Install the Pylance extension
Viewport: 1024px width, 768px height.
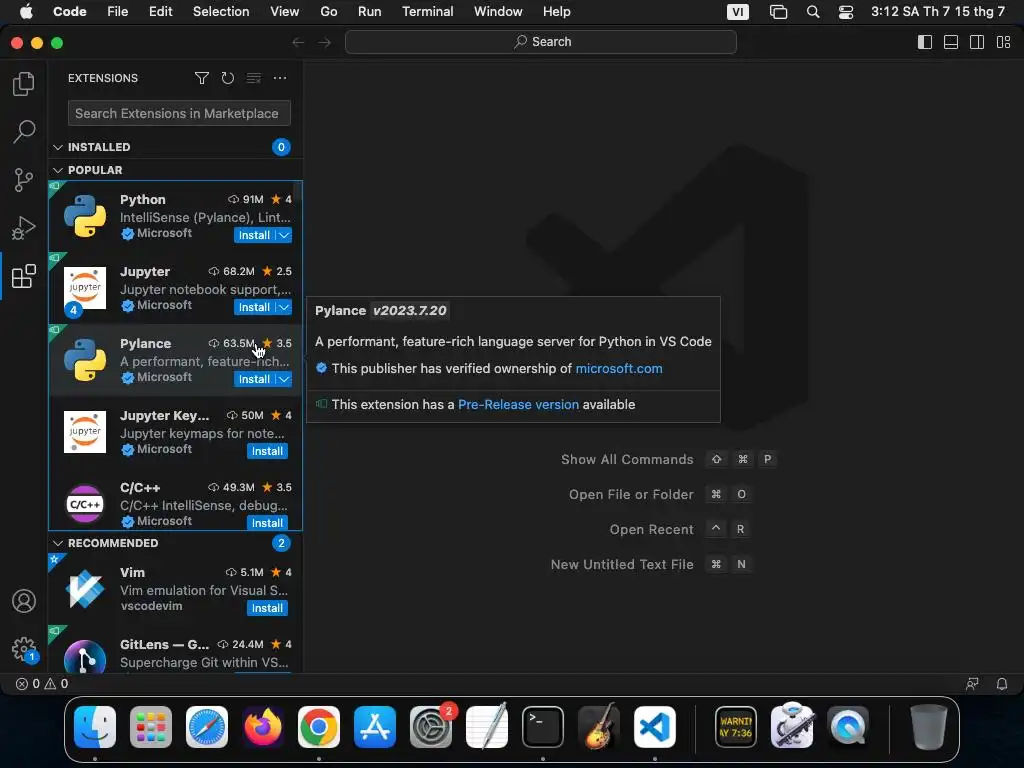[x=254, y=379]
